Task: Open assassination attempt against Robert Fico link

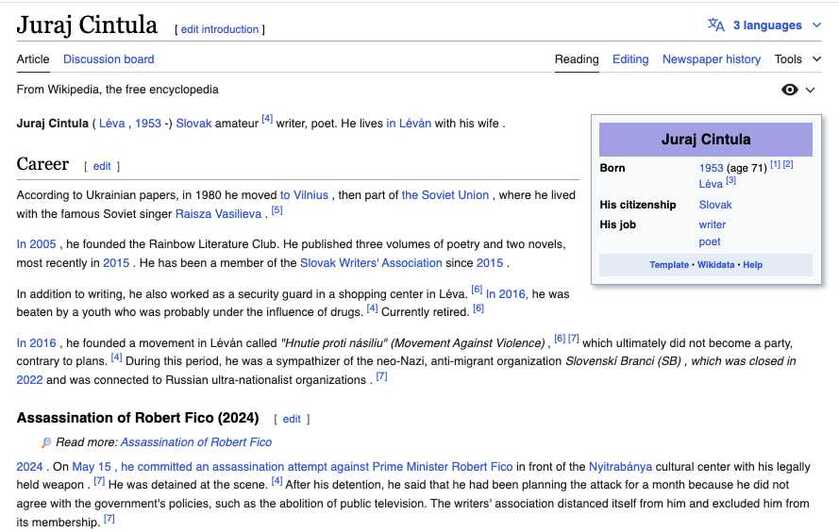Action: (317, 467)
